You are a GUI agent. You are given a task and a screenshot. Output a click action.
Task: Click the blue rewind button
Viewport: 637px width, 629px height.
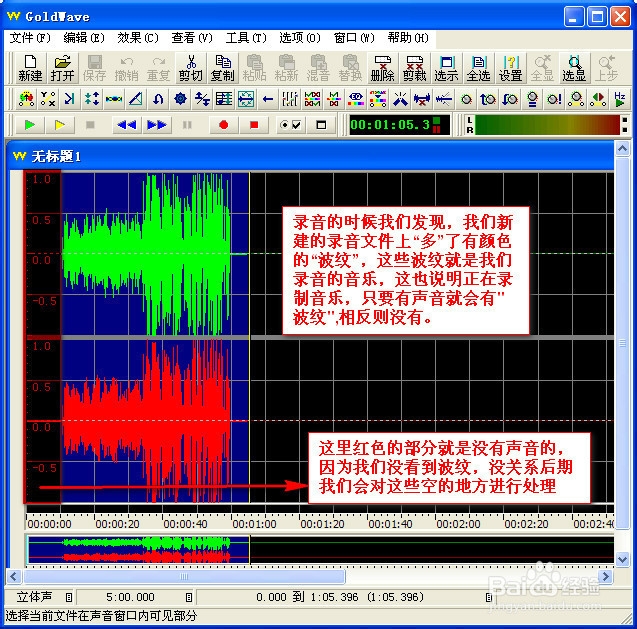pos(126,125)
